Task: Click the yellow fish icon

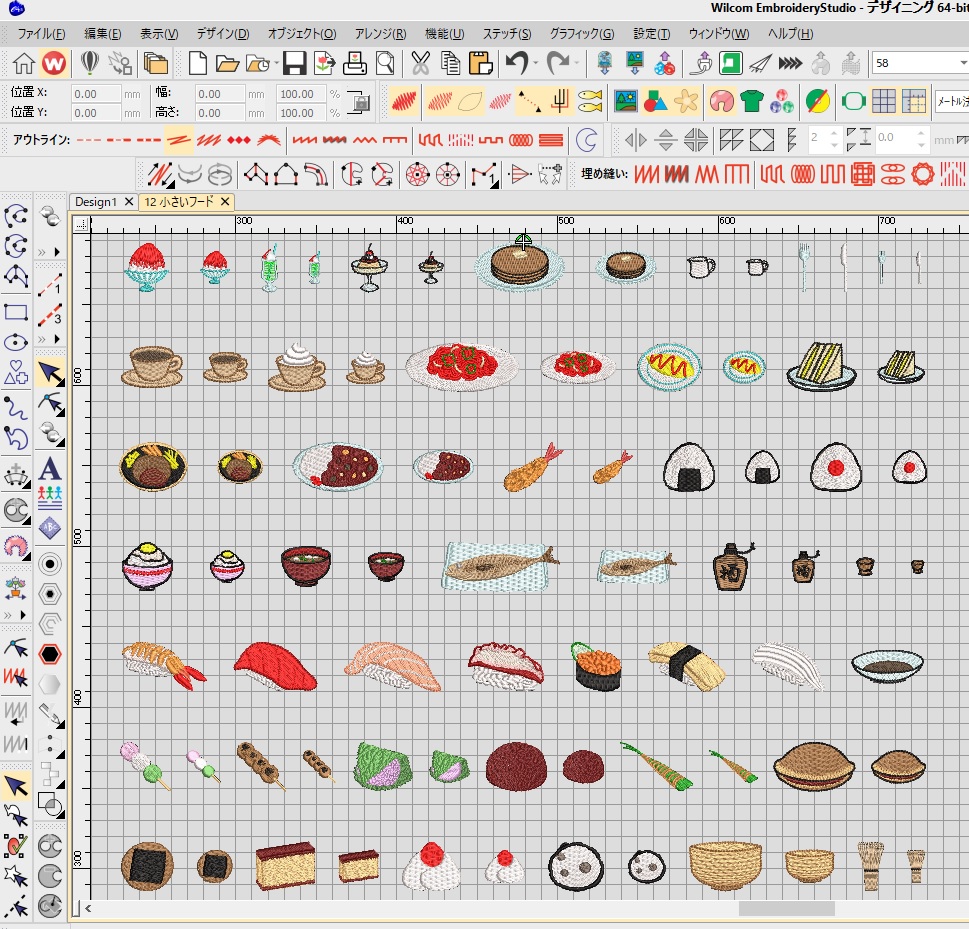Action: click(x=590, y=101)
